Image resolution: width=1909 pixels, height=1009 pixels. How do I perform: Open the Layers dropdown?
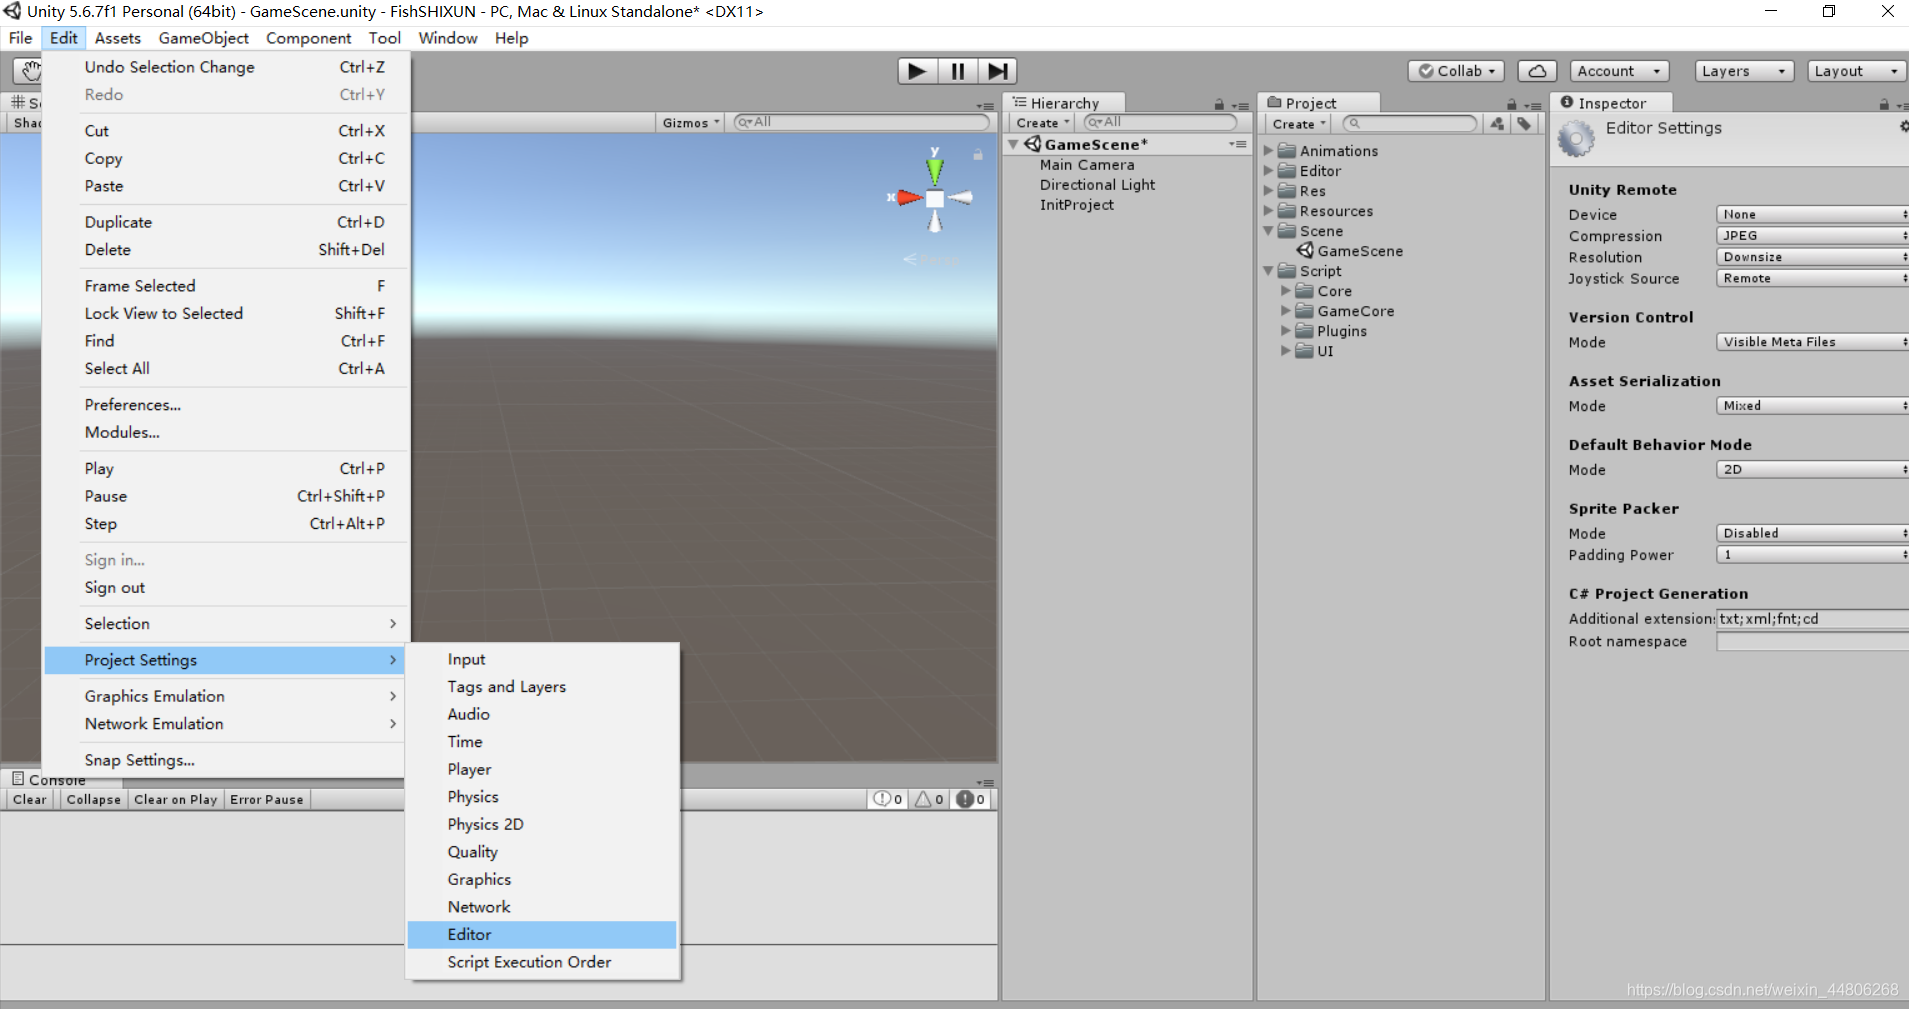click(1744, 71)
